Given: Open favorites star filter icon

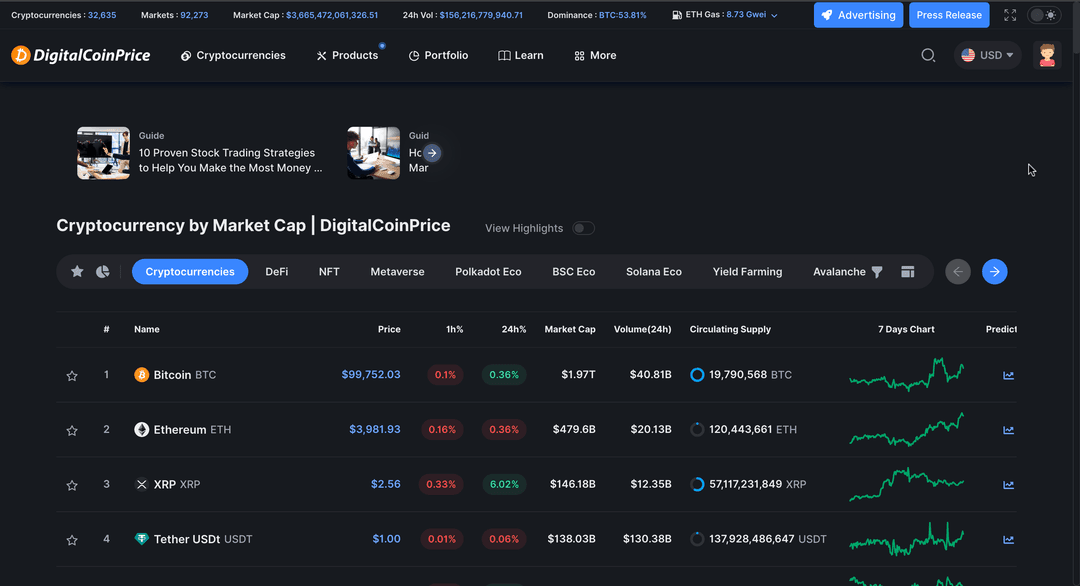Looking at the screenshot, I should click(x=77, y=271).
